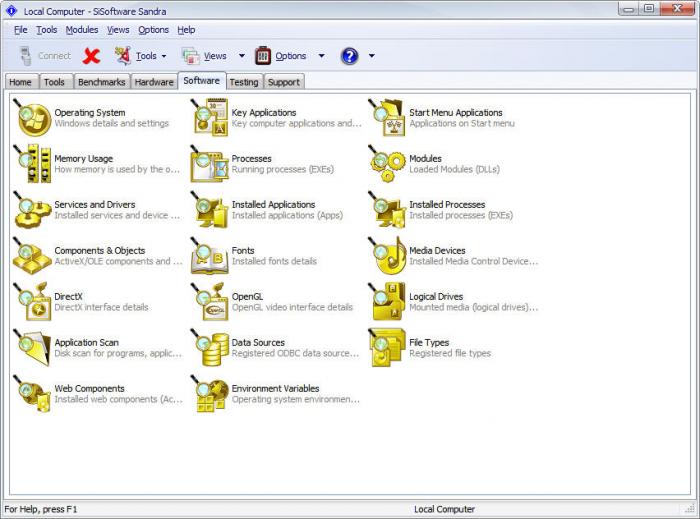Switch to the Testing tab

[244, 82]
